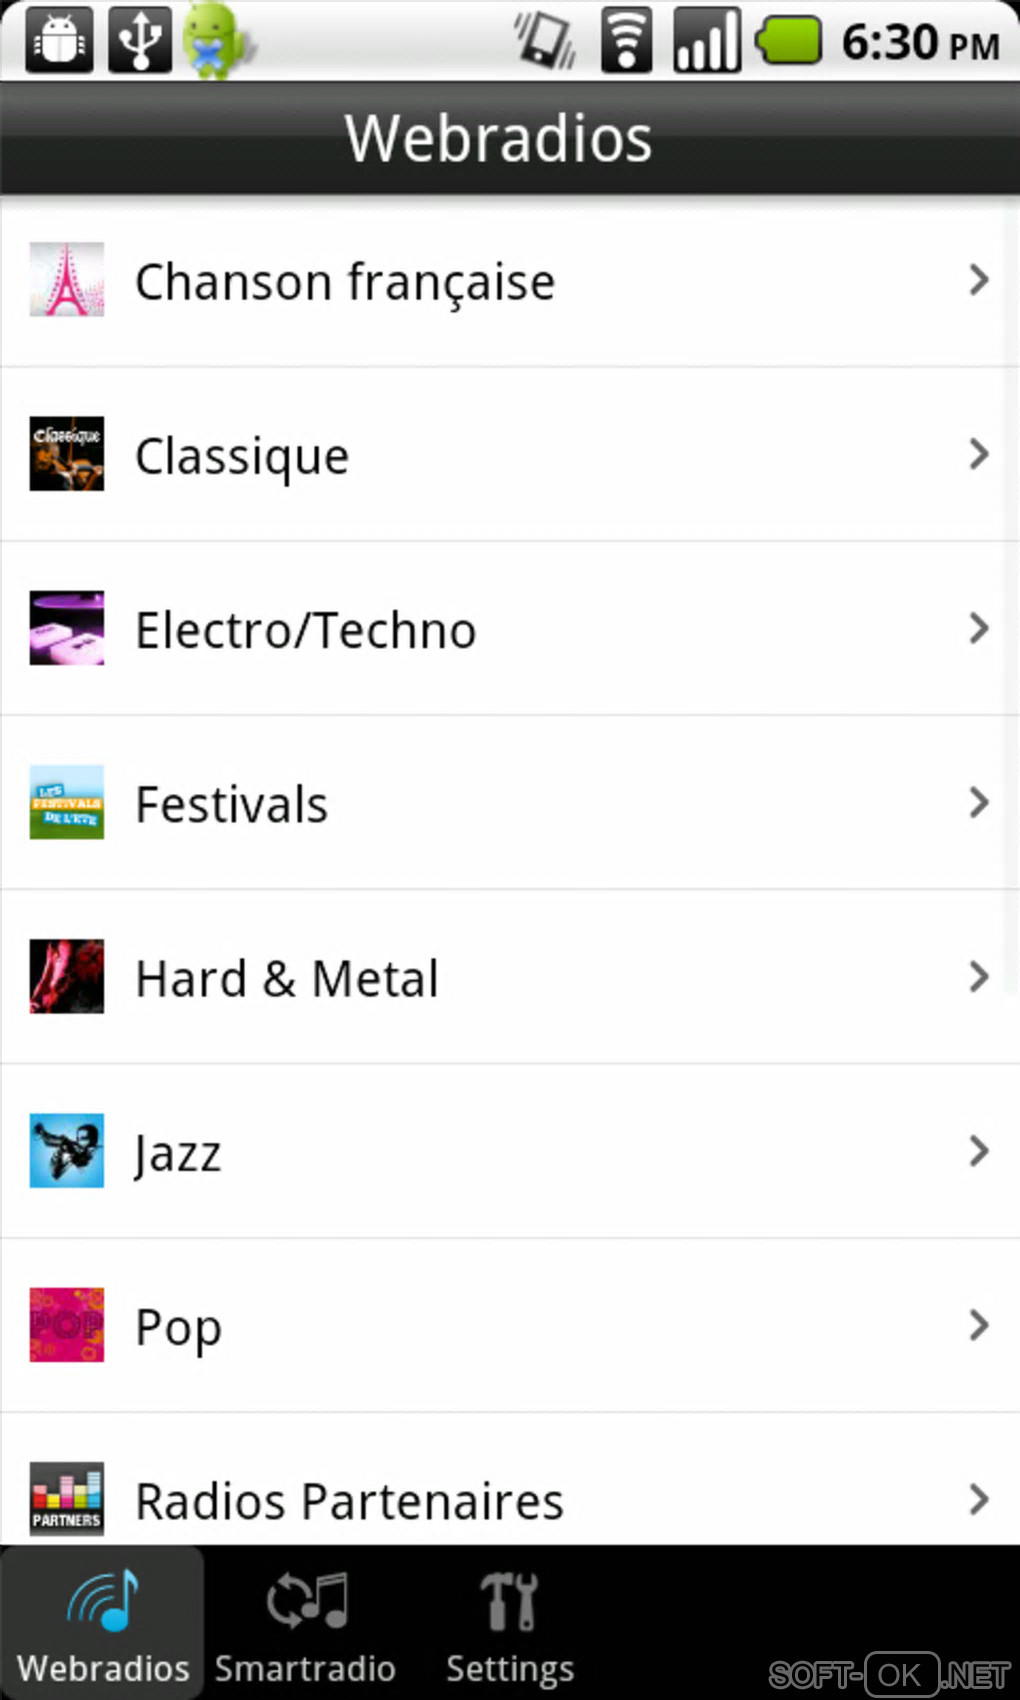Screen dimensions: 1020x1700
Task: Tap the Hard & Metal red icon
Action: point(66,976)
